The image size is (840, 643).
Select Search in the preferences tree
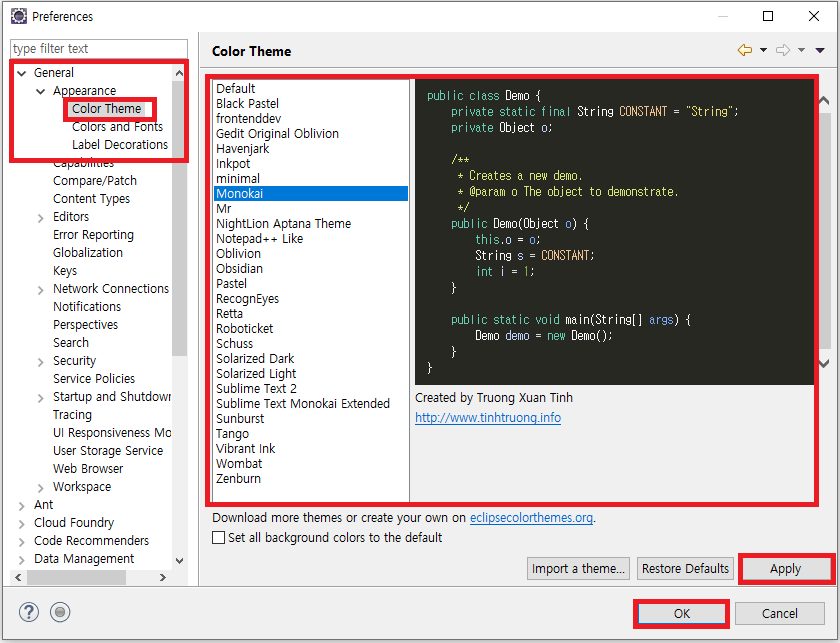pos(71,342)
